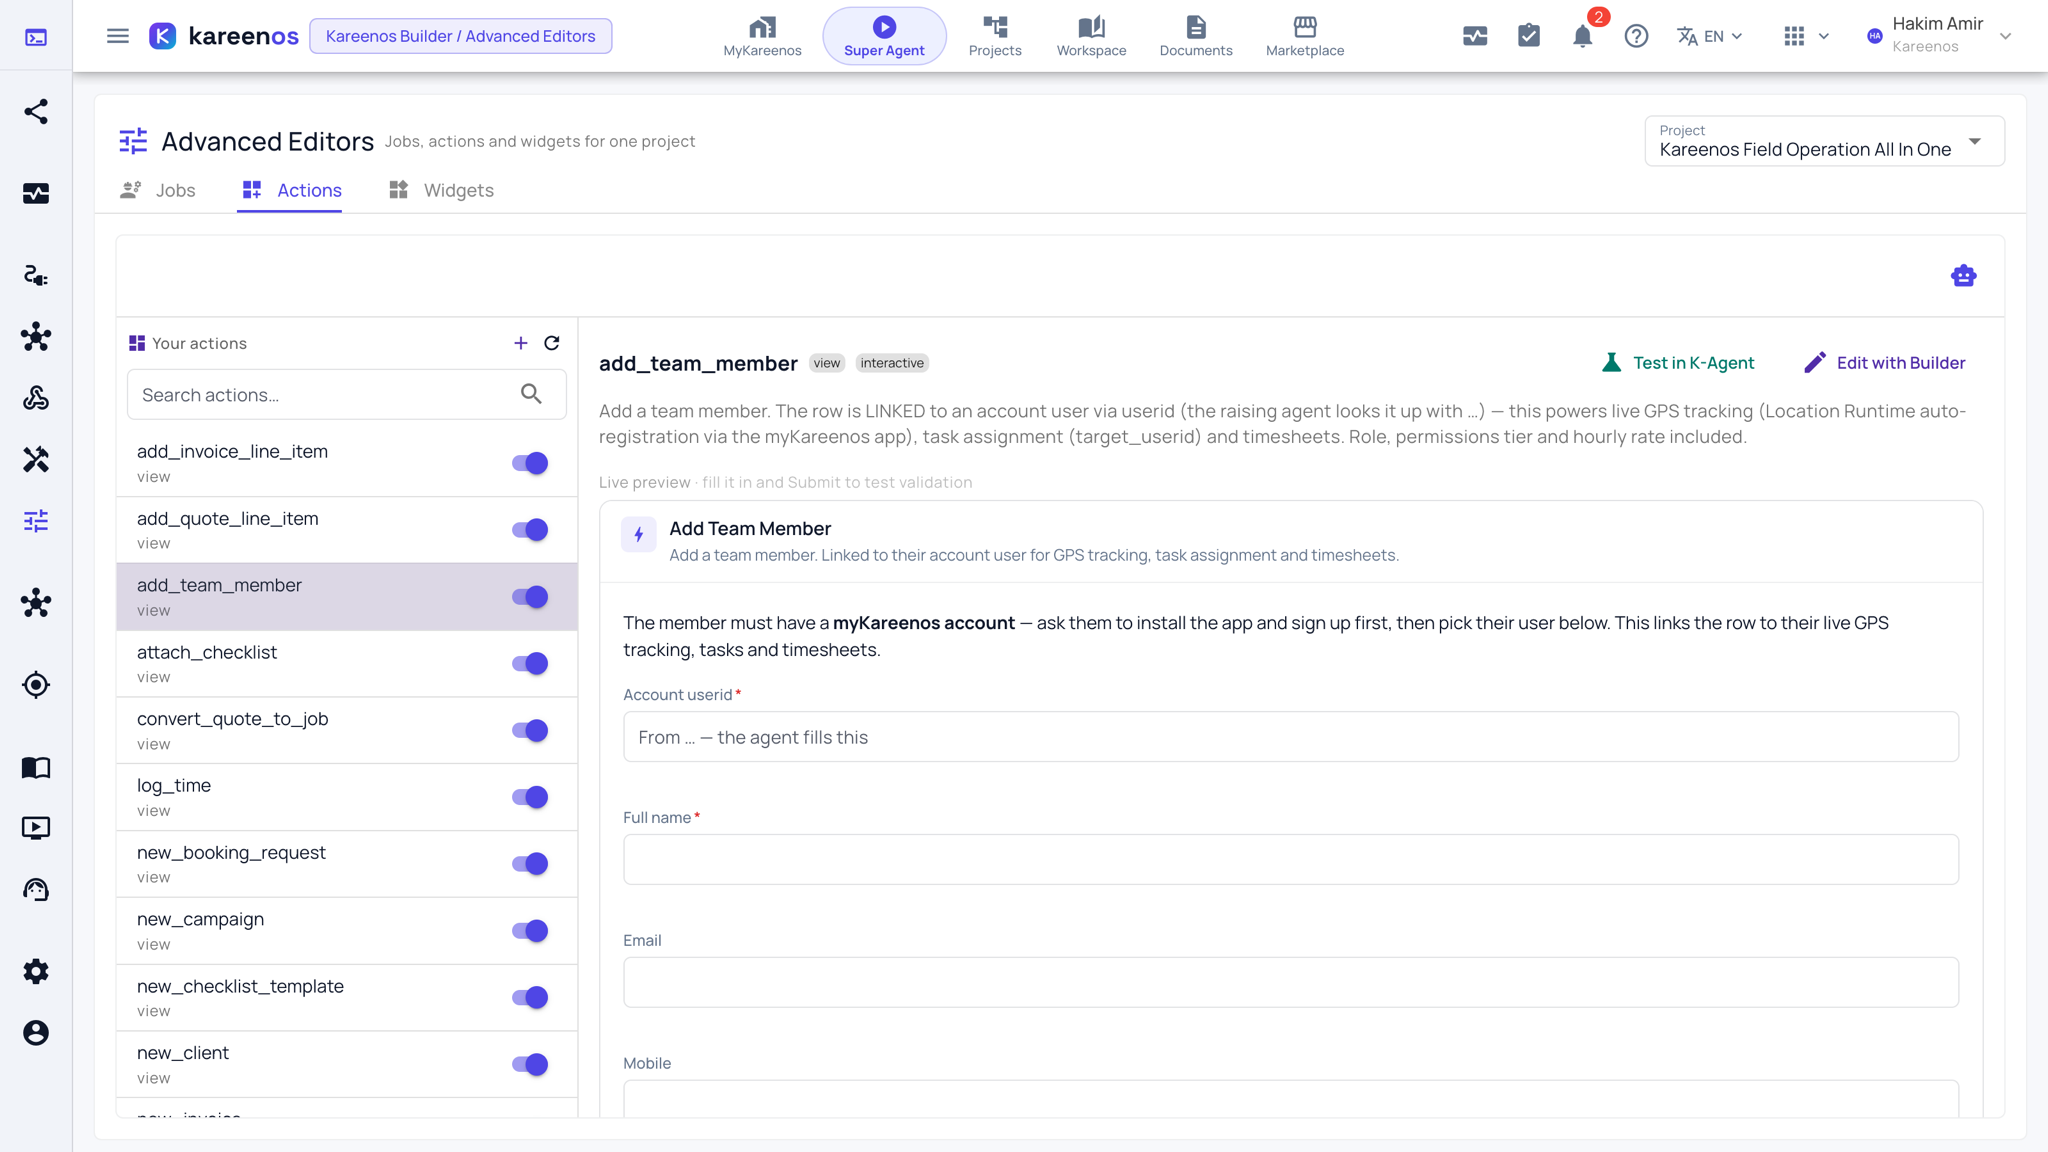This screenshot has height=1152, width=2048.
Task: Switch to the Jobs tab
Action: [158, 190]
